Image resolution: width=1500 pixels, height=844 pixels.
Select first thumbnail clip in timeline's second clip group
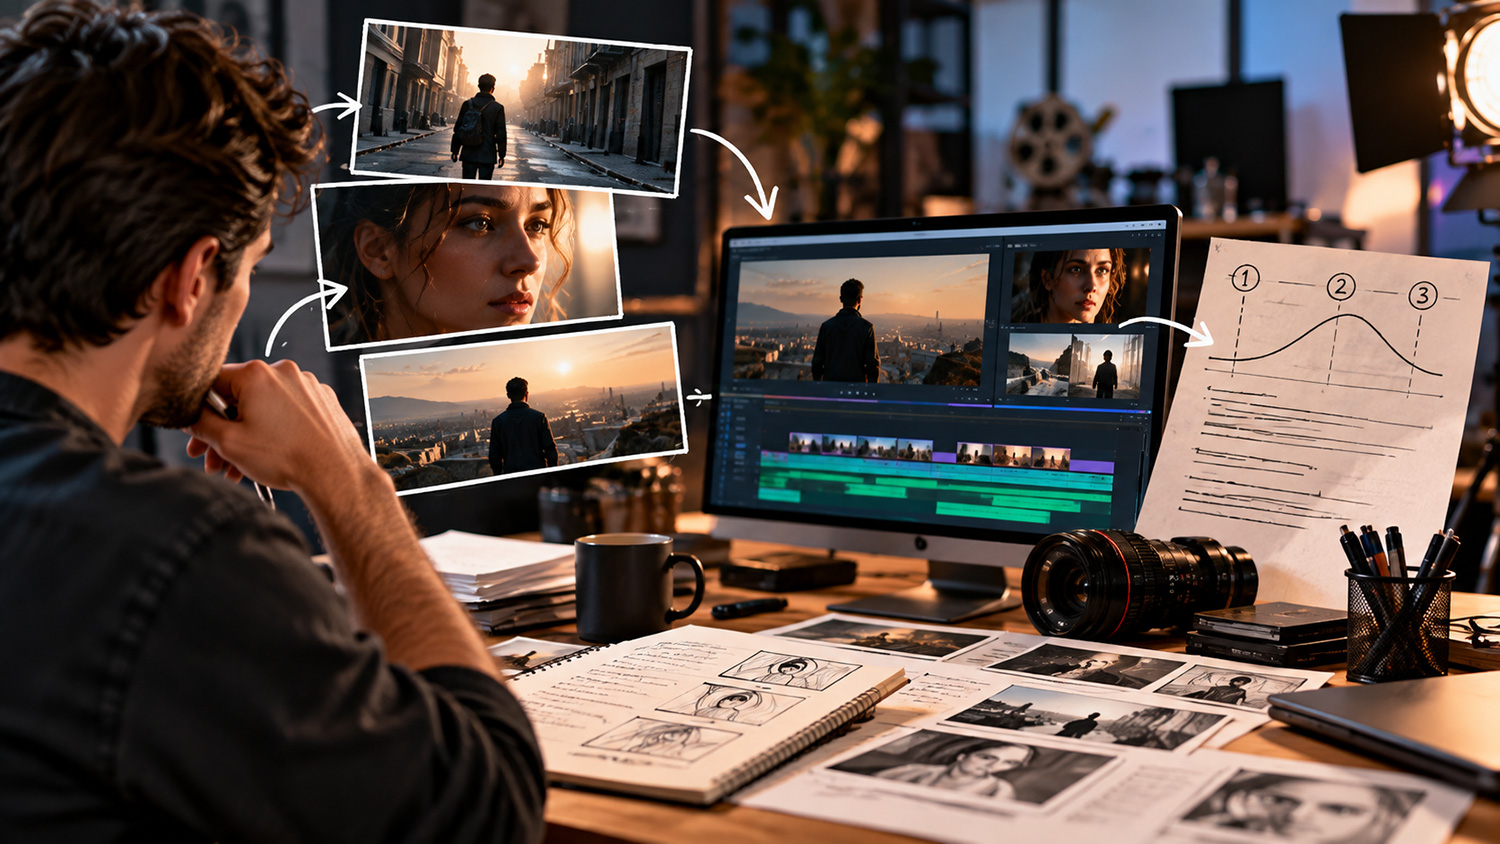[975, 453]
